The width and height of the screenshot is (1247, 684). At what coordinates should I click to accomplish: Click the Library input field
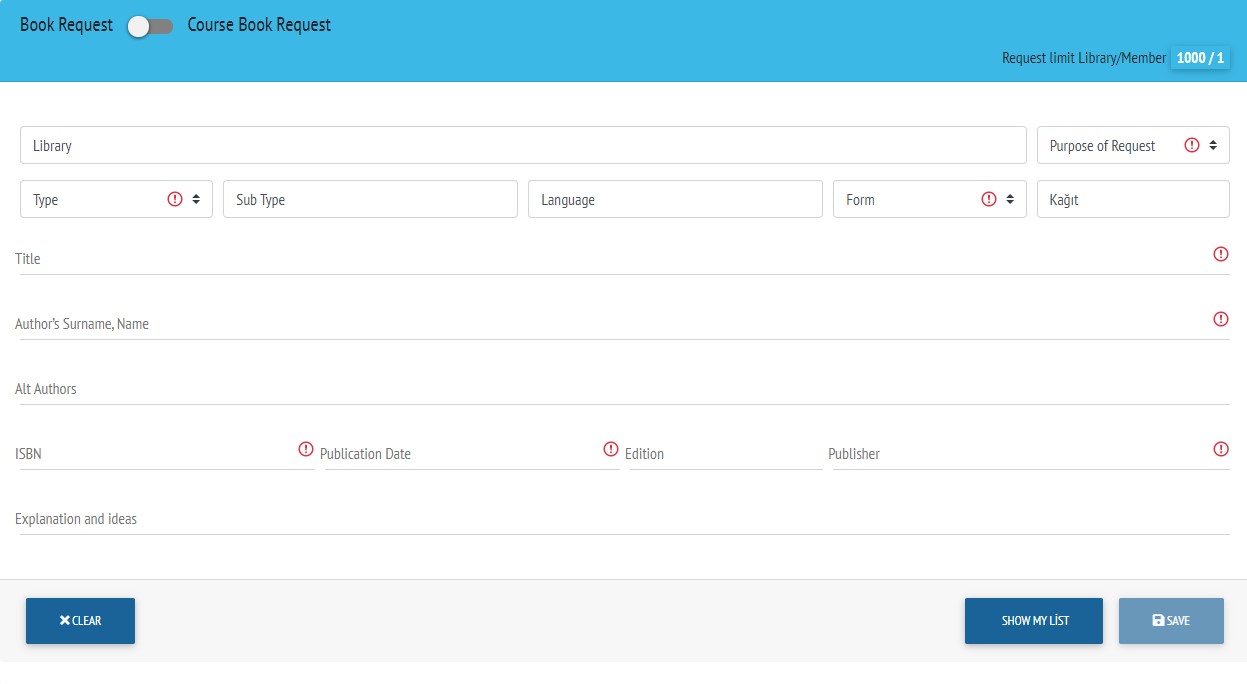(x=523, y=145)
